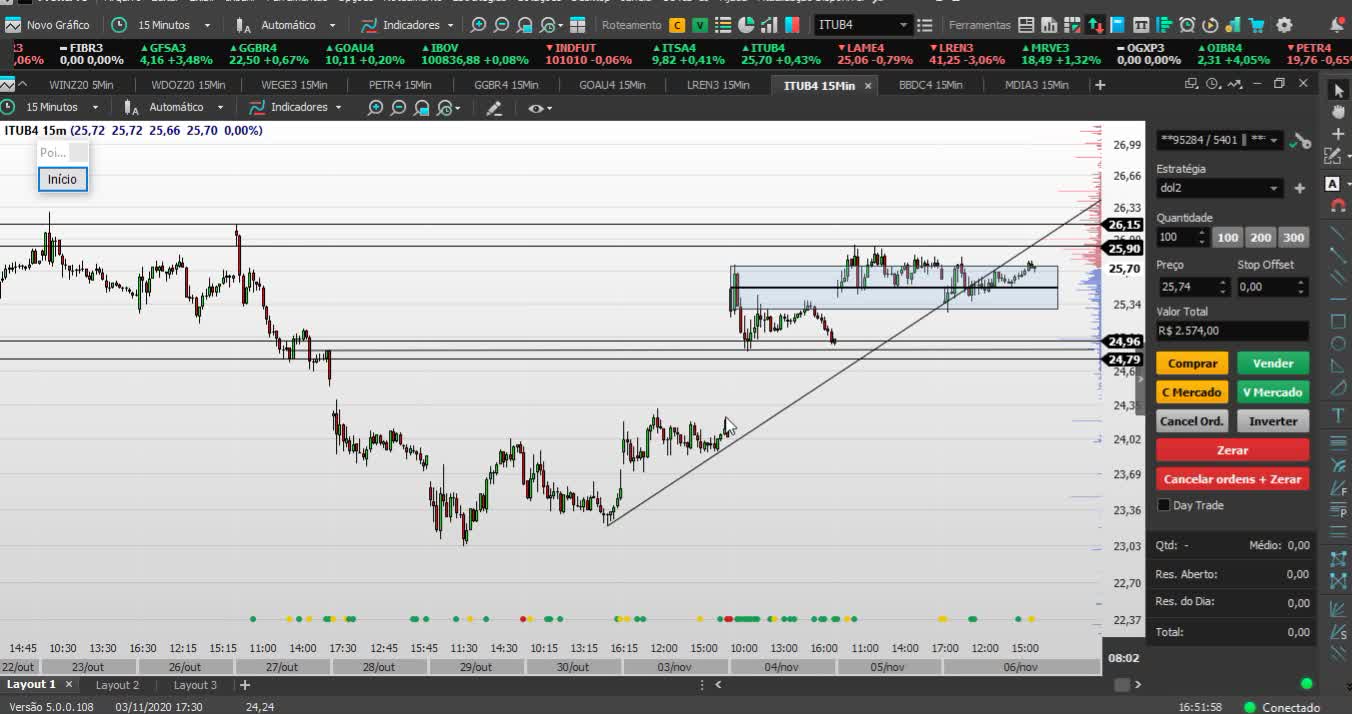
Task: Open the Estratégia dol2 dropdown
Action: 1219,188
